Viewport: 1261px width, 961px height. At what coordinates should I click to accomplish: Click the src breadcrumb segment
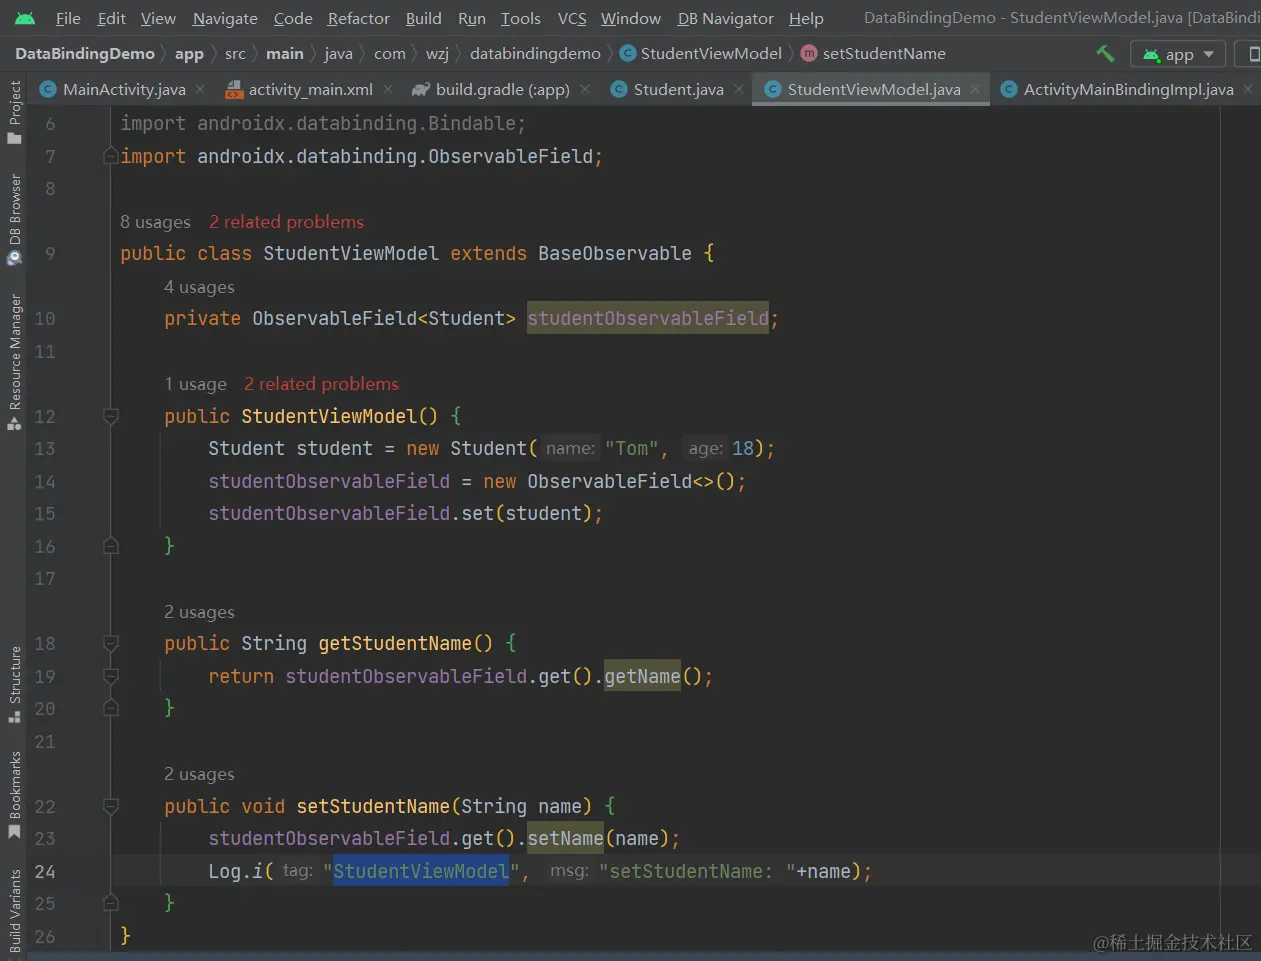[235, 53]
